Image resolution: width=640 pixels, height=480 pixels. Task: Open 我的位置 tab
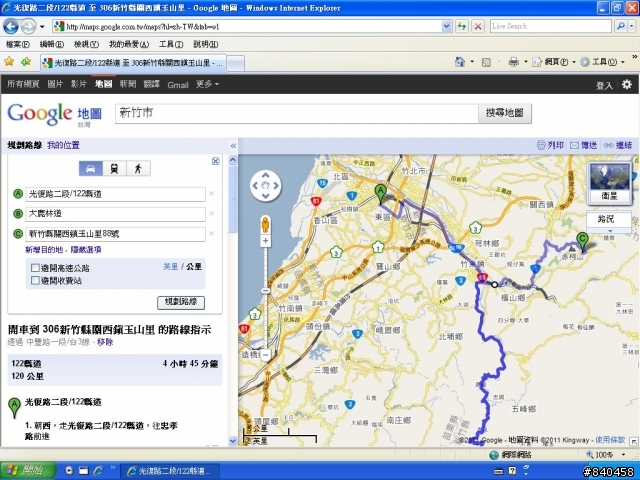point(63,145)
